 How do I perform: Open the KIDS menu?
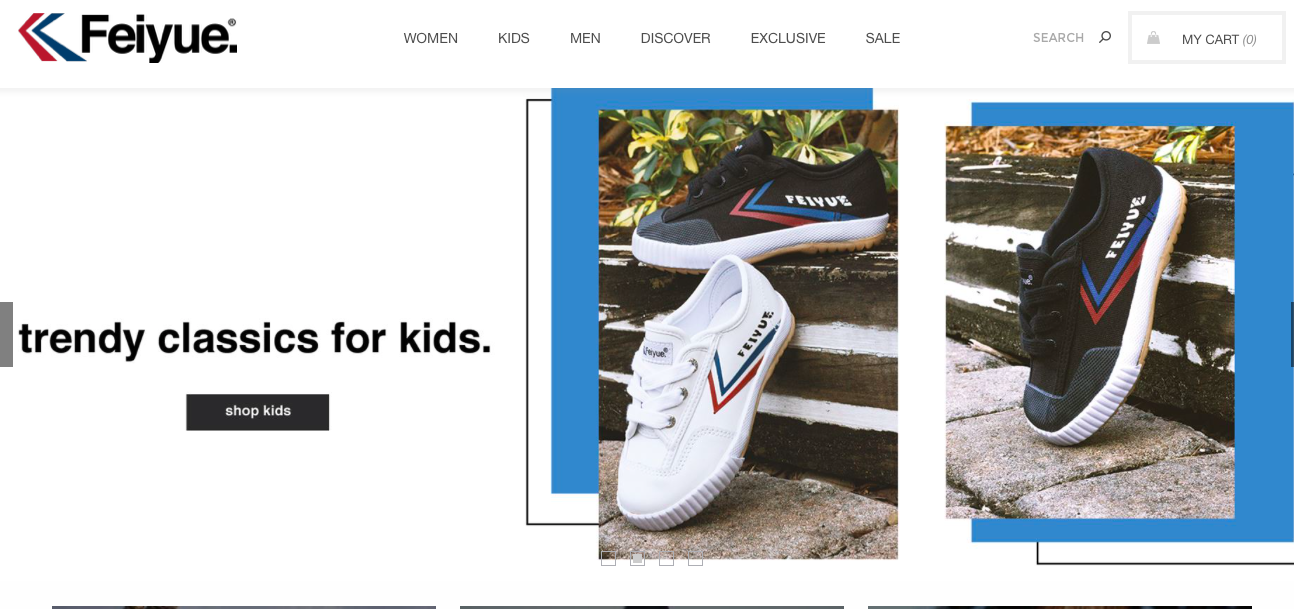pyautogui.click(x=514, y=38)
